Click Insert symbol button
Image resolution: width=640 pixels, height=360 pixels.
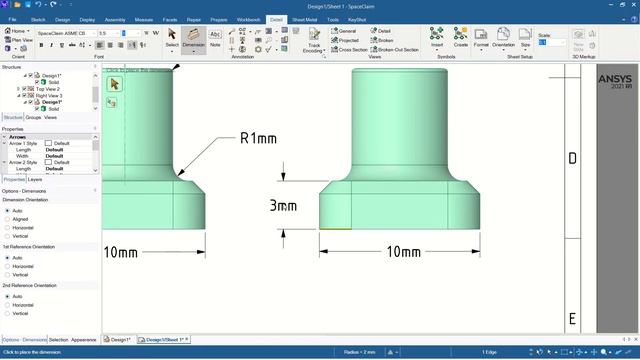click(x=437, y=38)
